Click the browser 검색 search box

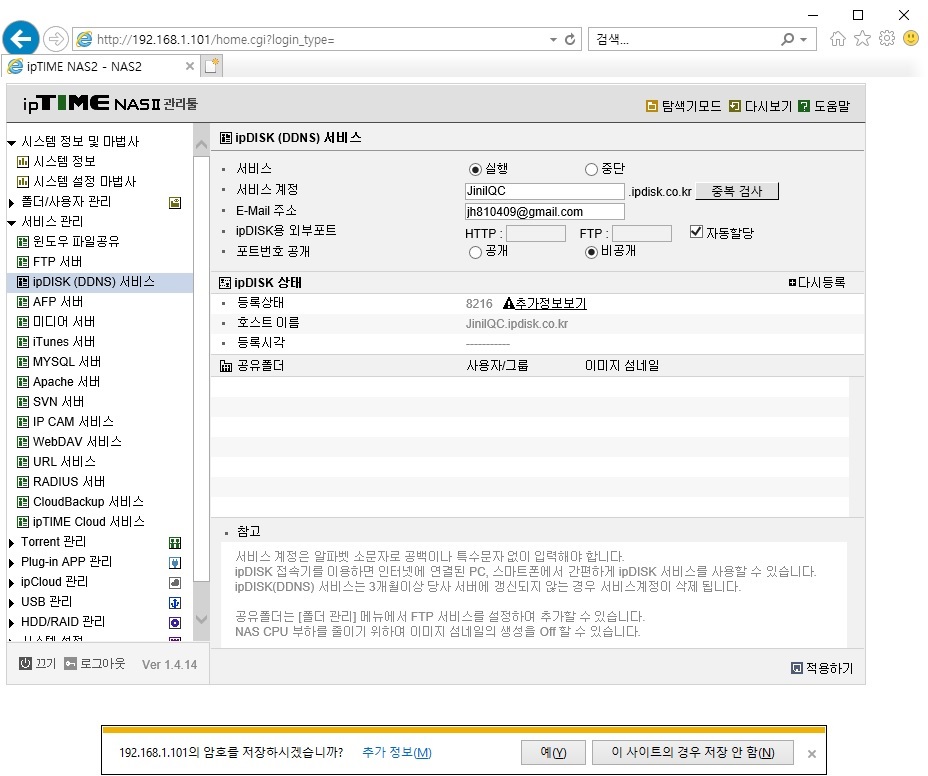tap(684, 40)
